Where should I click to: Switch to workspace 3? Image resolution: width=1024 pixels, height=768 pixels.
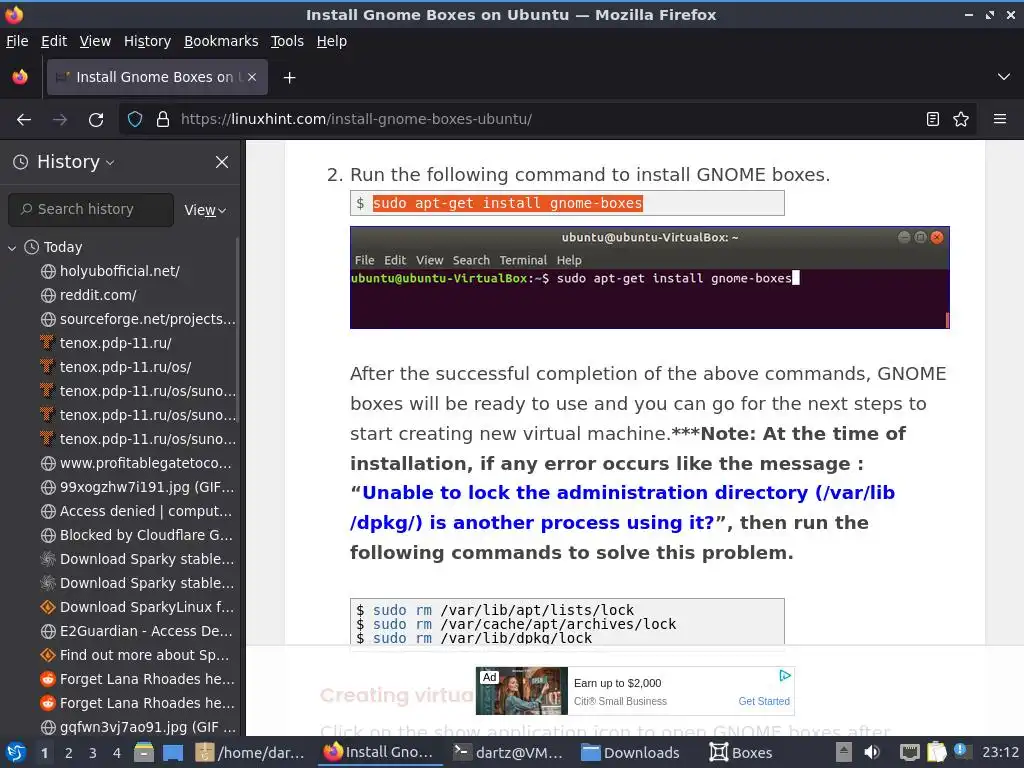click(x=93, y=754)
